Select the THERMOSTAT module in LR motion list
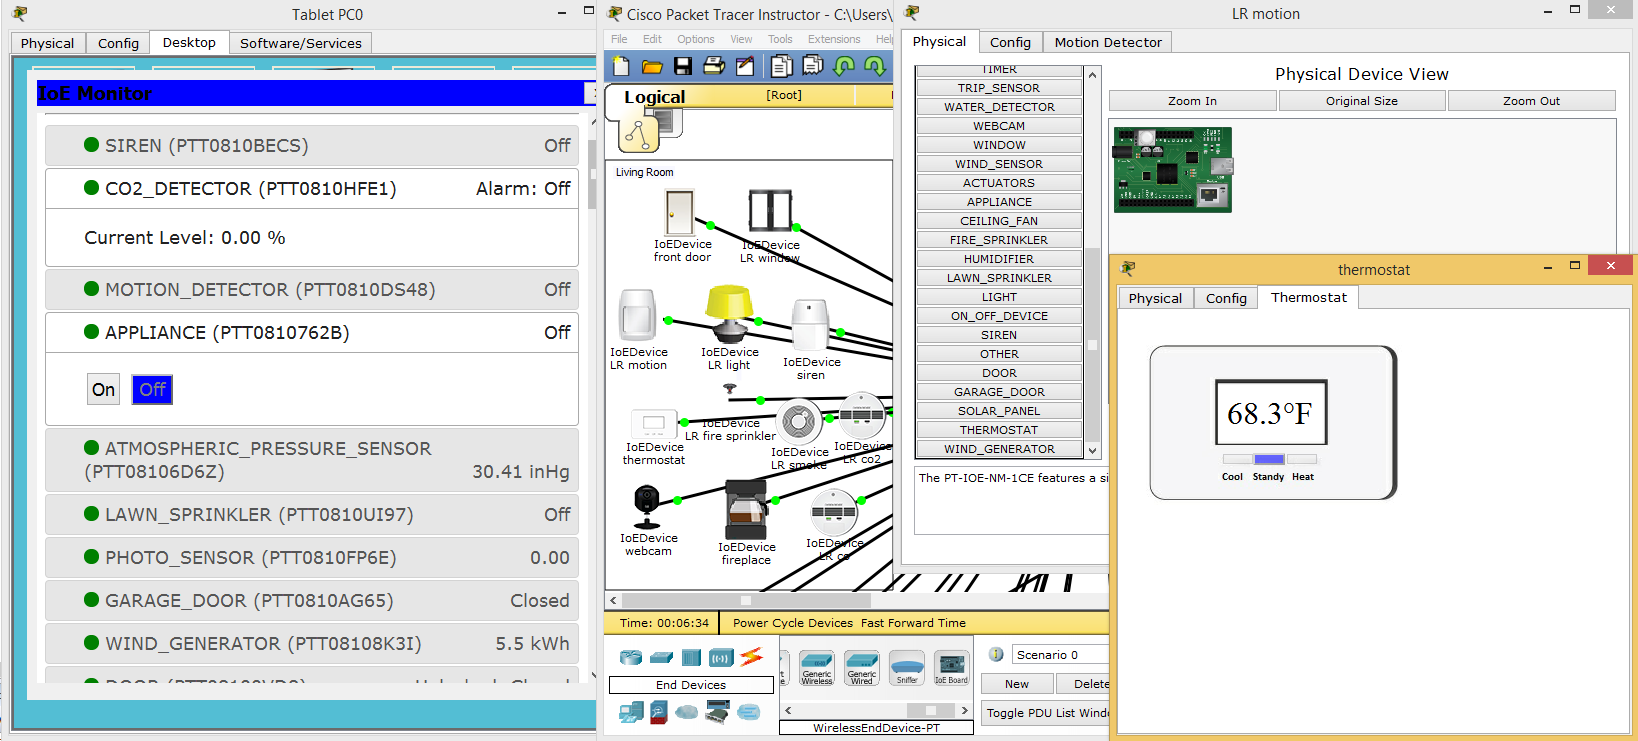Image resolution: width=1638 pixels, height=741 pixels. point(999,430)
